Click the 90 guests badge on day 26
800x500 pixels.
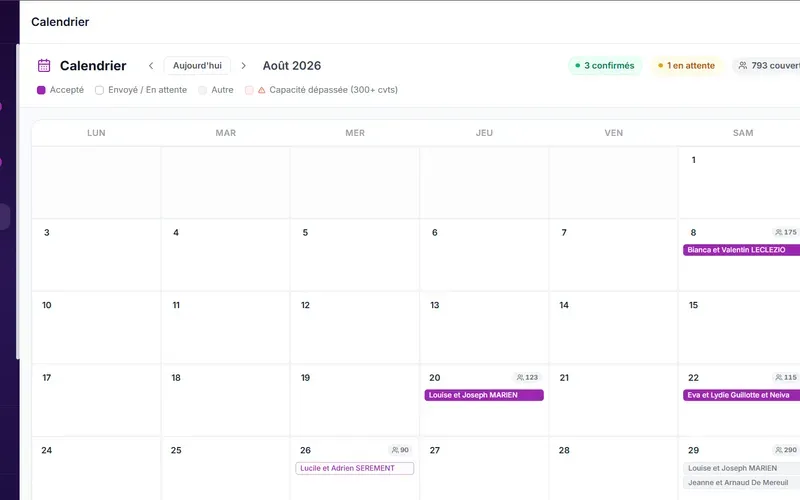click(401, 450)
